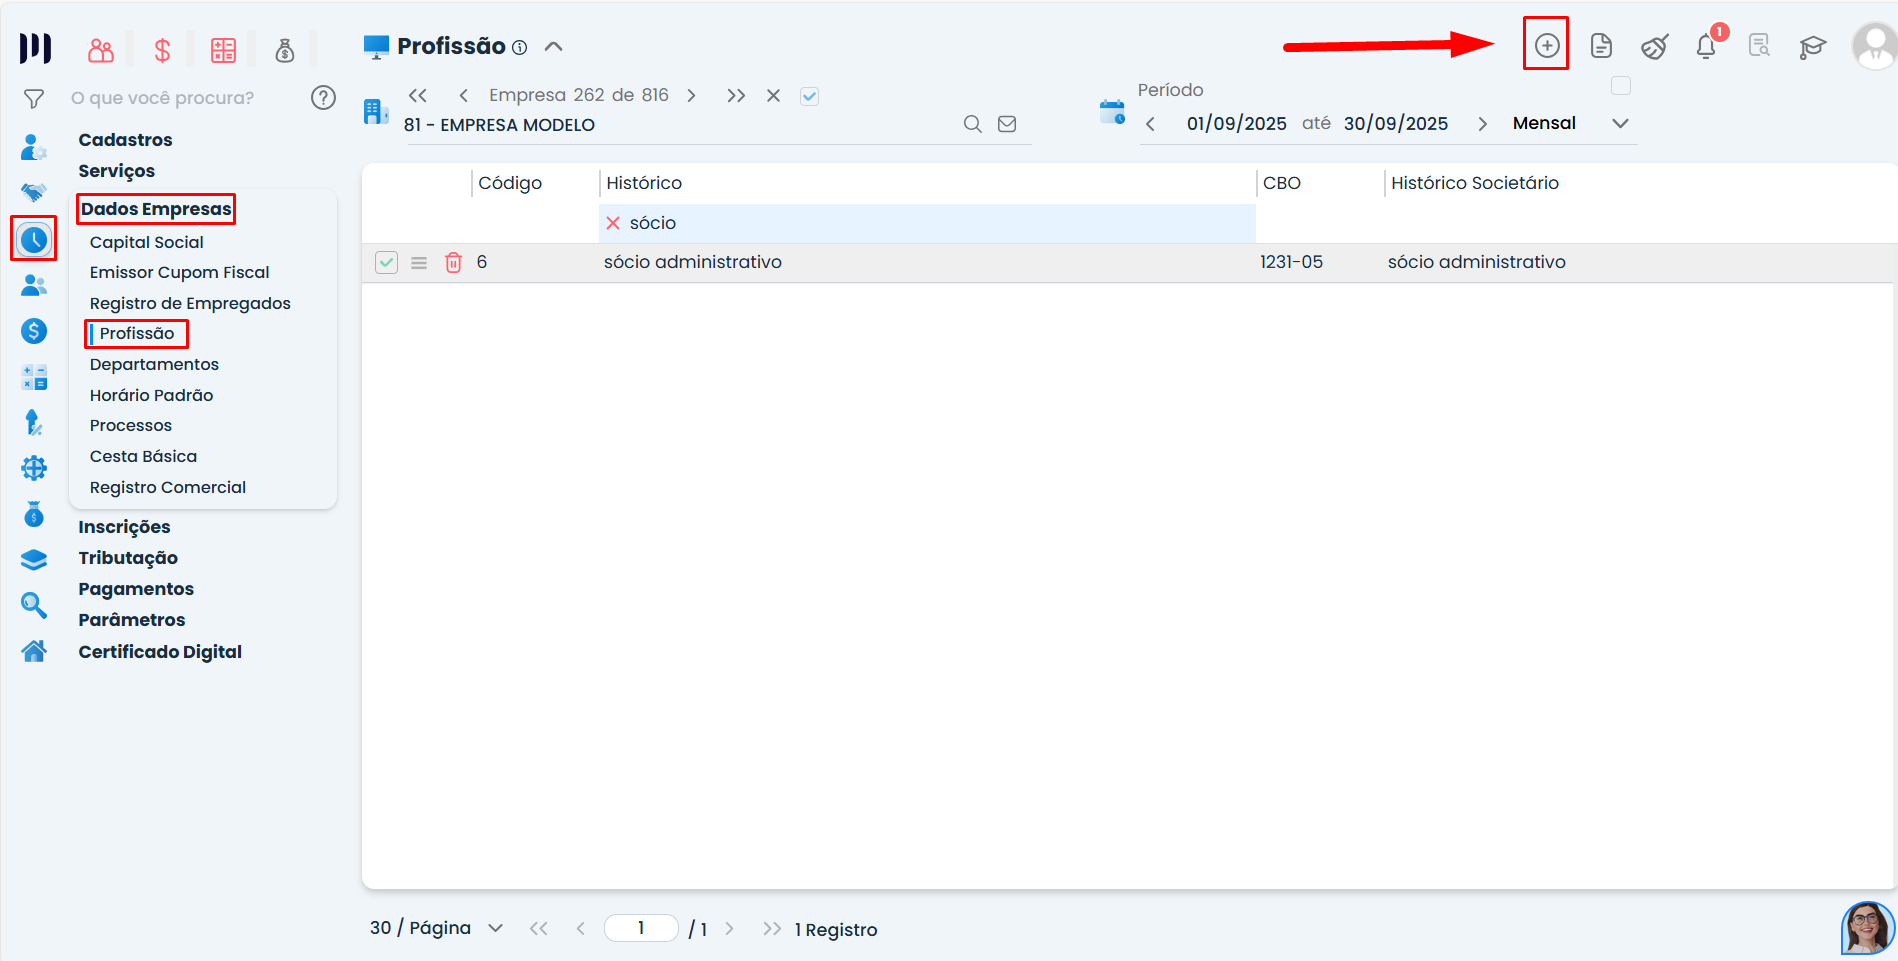Open the Departamentos page
This screenshot has height=961, width=1898.
[154, 364]
